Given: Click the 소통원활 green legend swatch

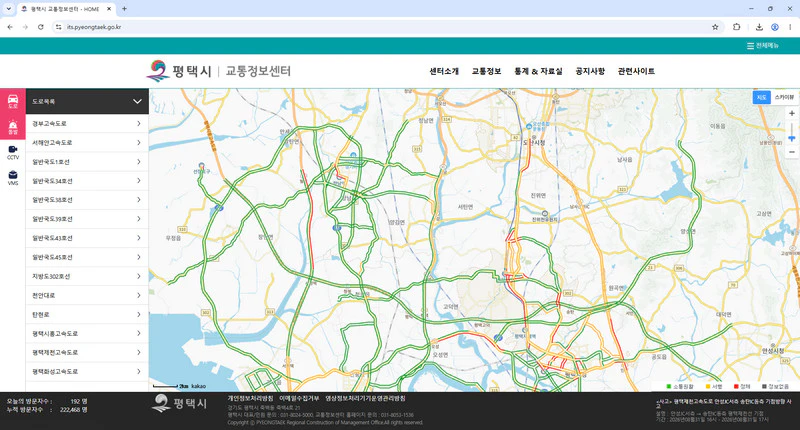Looking at the screenshot, I should tap(668, 387).
